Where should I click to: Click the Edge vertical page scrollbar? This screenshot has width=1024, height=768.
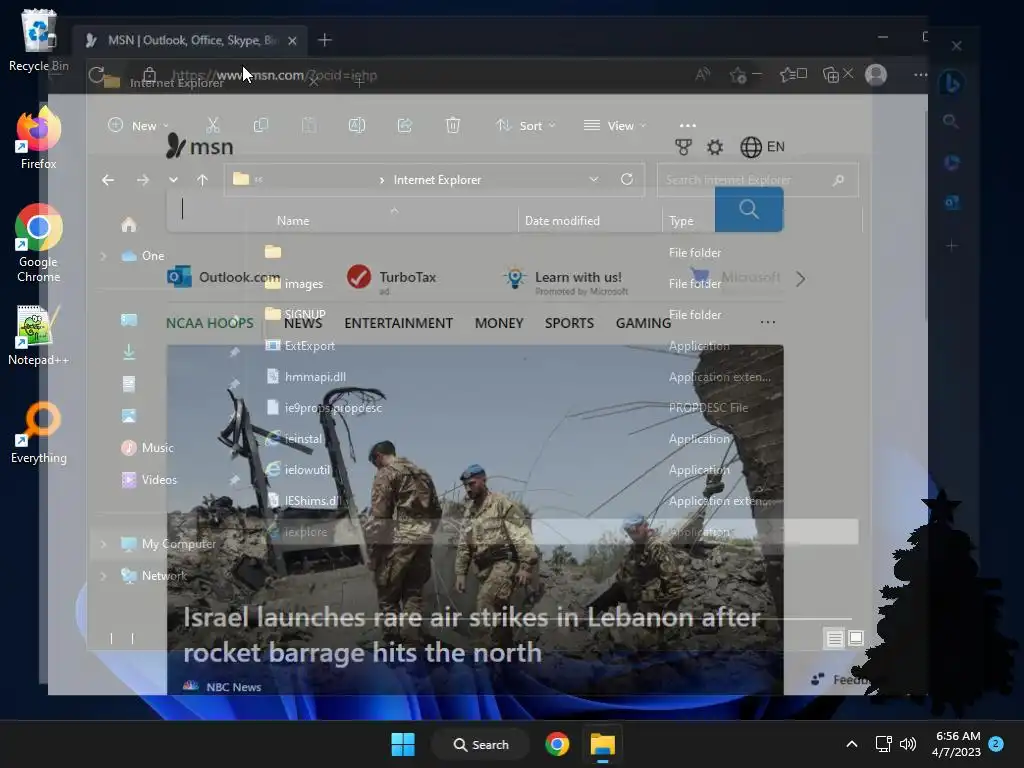[x=927, y=216]
